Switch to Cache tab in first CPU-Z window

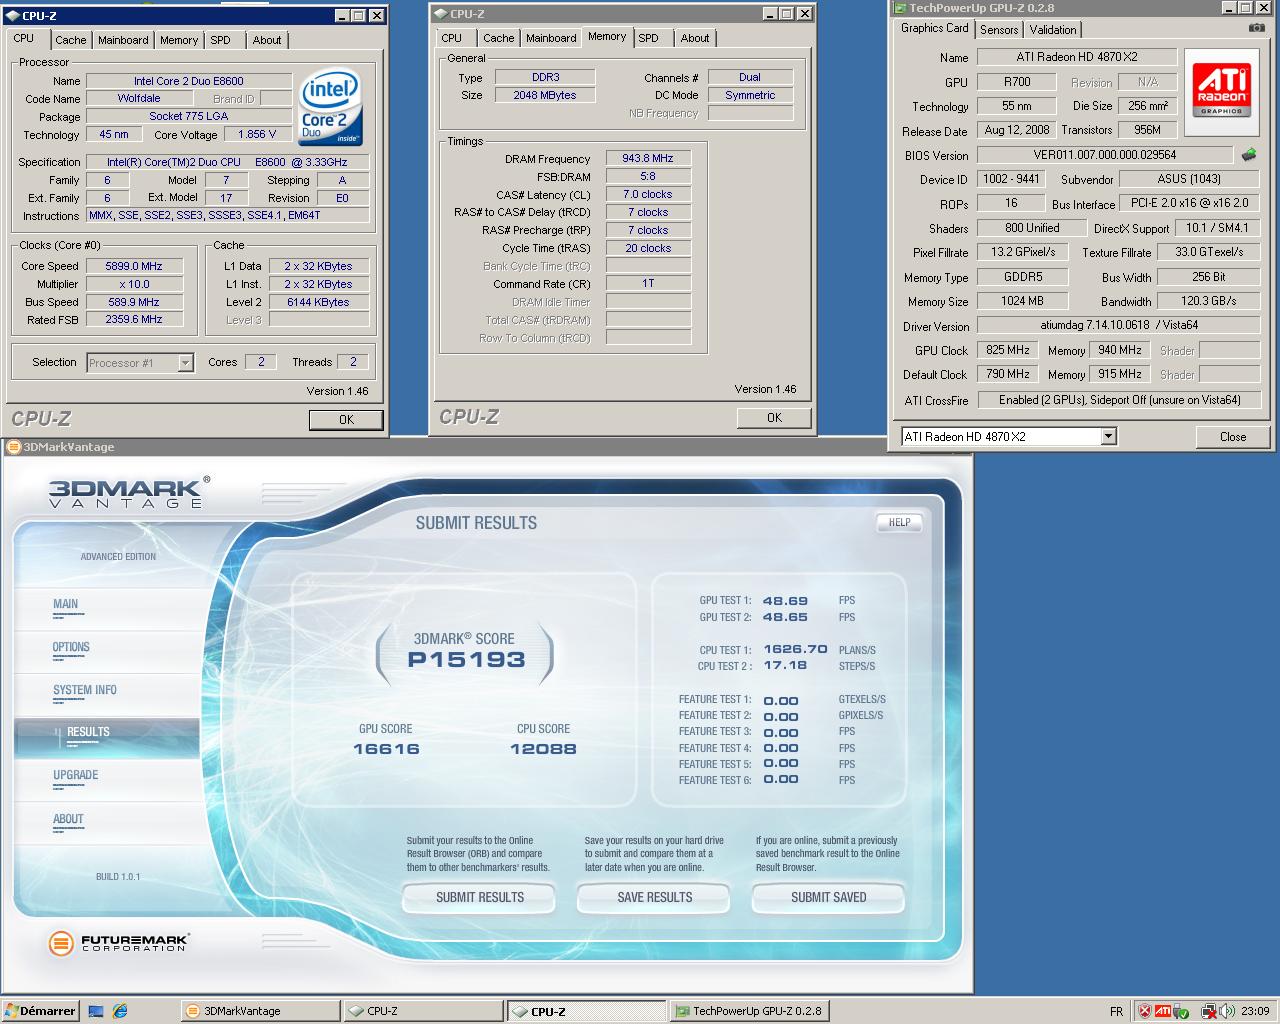pos(70,40)
